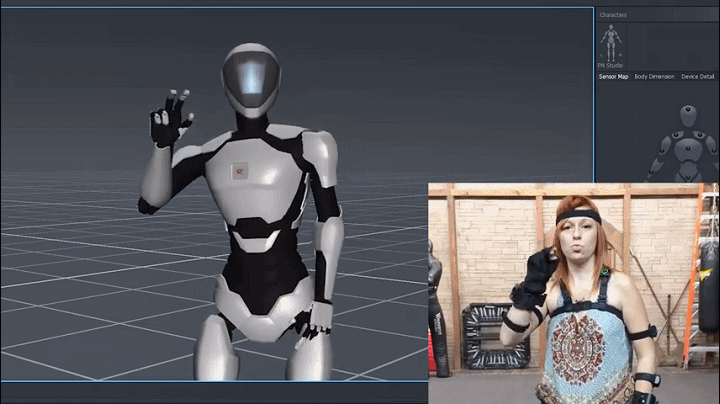Select the PN Studio character thumbnail
720x404 pixels.
click(x=611, y=44)
